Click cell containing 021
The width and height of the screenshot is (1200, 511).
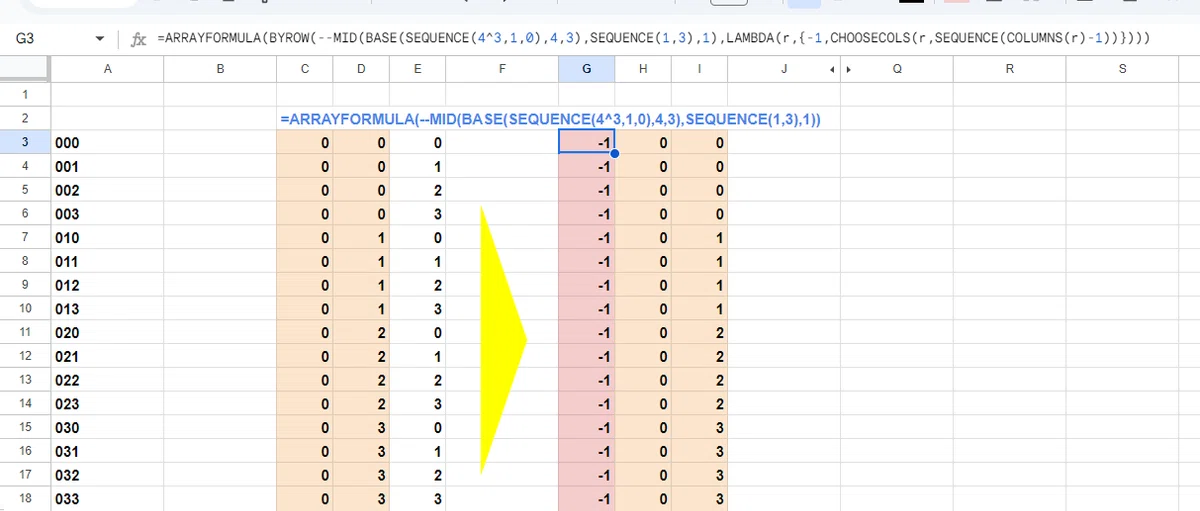[x=107, y=356]
